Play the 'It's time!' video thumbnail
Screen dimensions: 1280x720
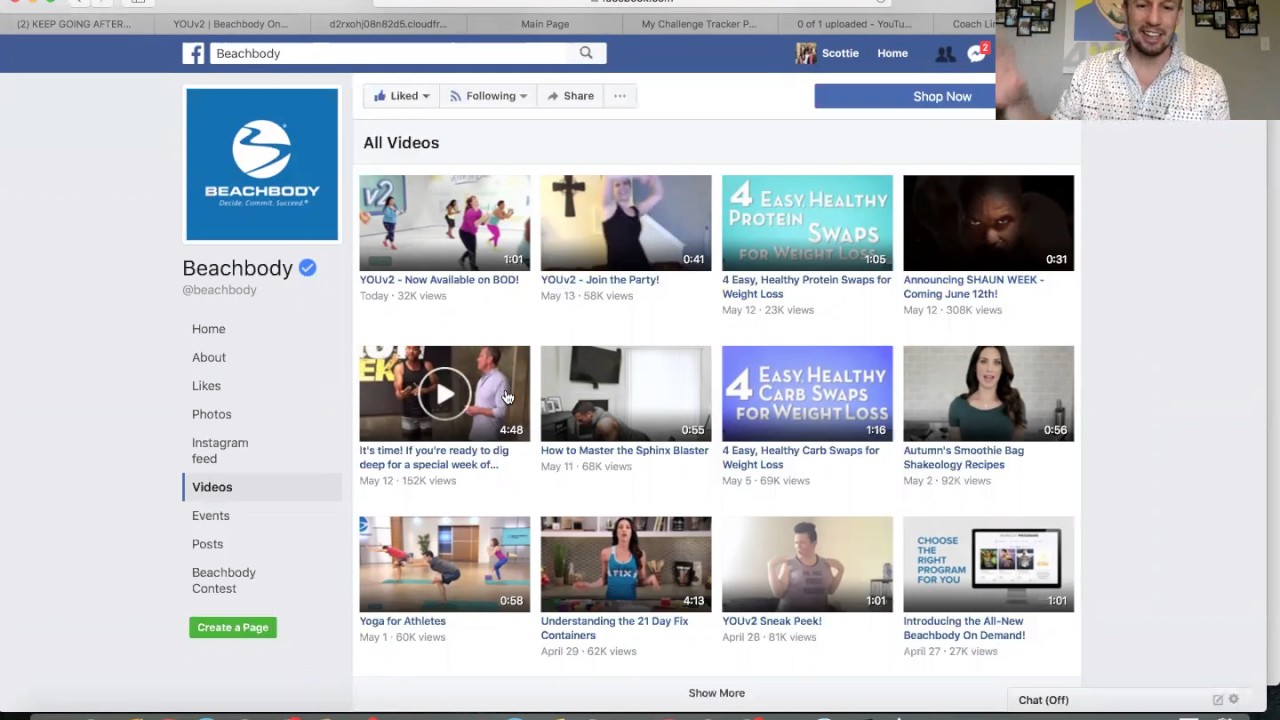click(x=445, y=393)
